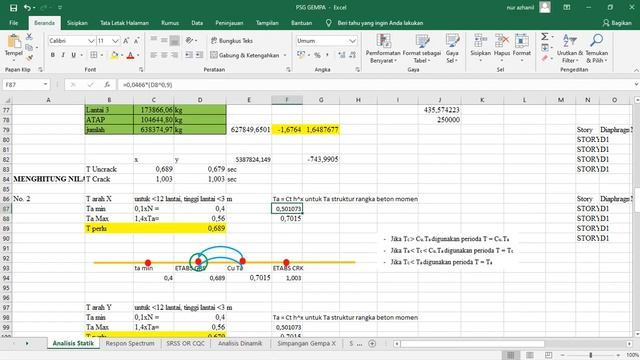Apply the red font color
The width and height of the screenshot is (640, 360).
[x=131, y=55]
